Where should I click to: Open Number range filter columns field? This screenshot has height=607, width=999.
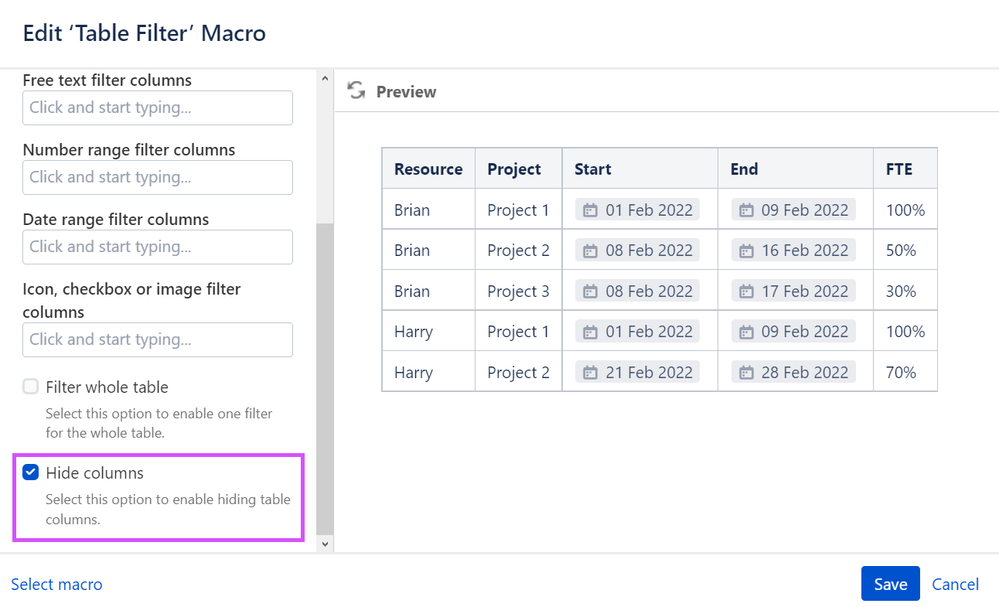tap(157, 177)
